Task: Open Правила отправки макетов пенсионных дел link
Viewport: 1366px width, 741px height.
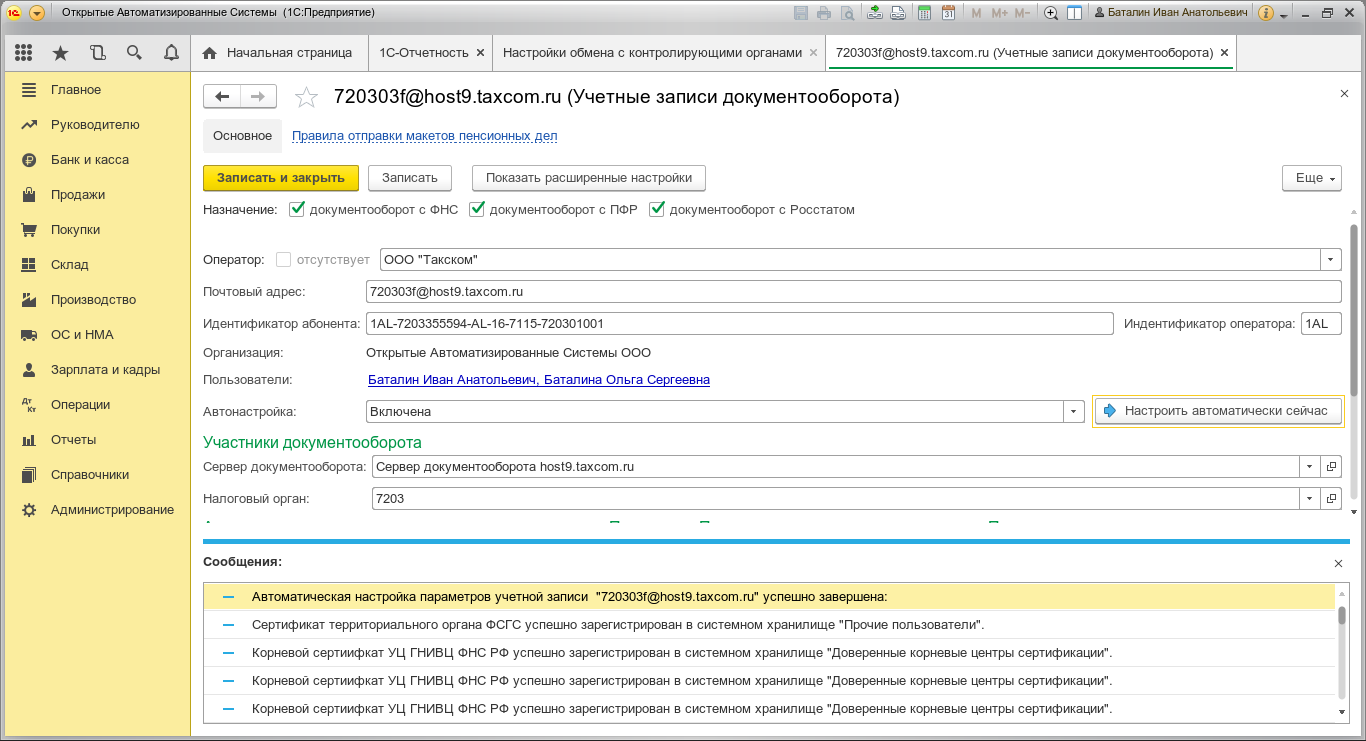Action: (x=424, y=136)
